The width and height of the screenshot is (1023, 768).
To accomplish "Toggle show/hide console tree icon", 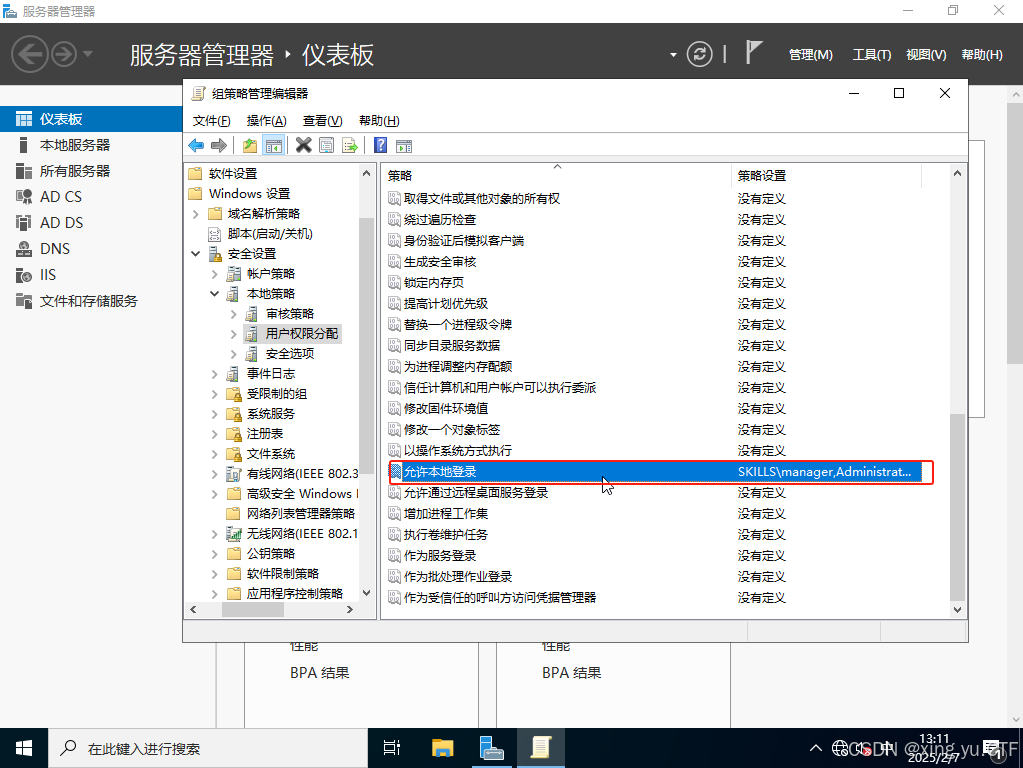I will coord(273,146).
